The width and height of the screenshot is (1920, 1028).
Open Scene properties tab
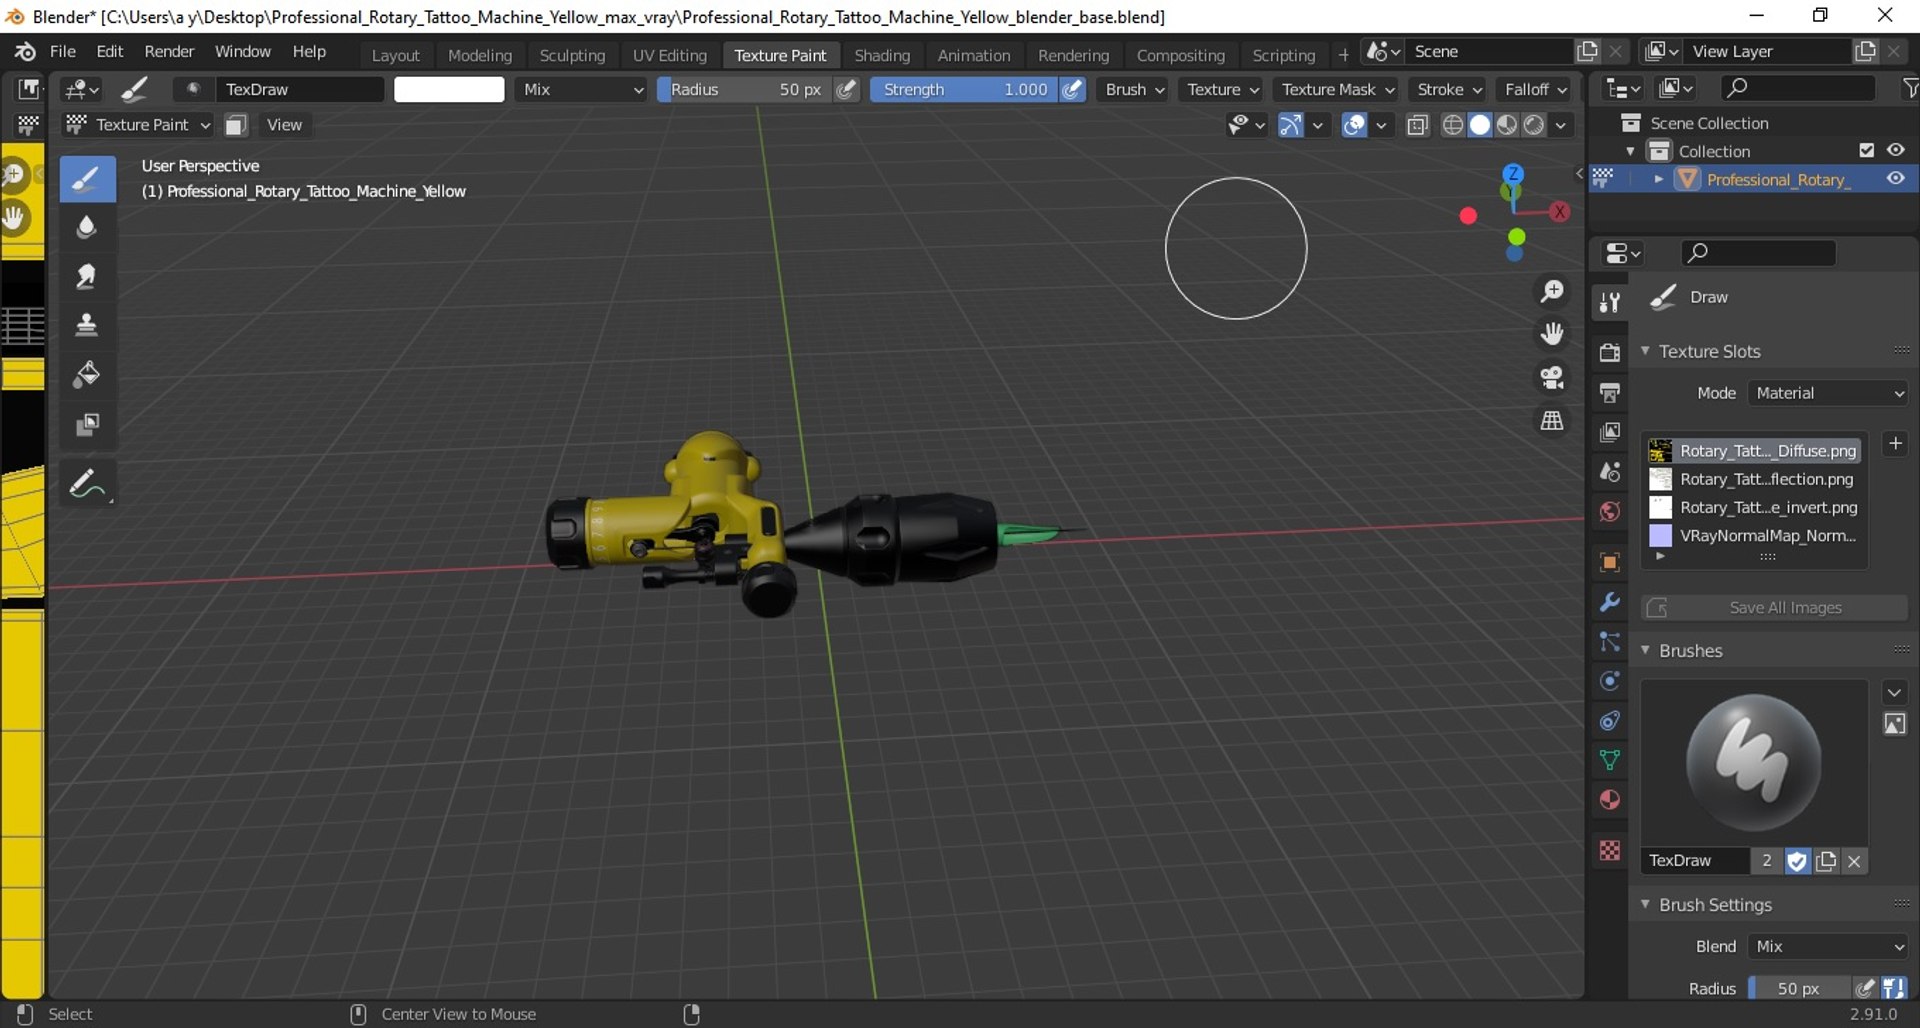(x=1609, y=472)
